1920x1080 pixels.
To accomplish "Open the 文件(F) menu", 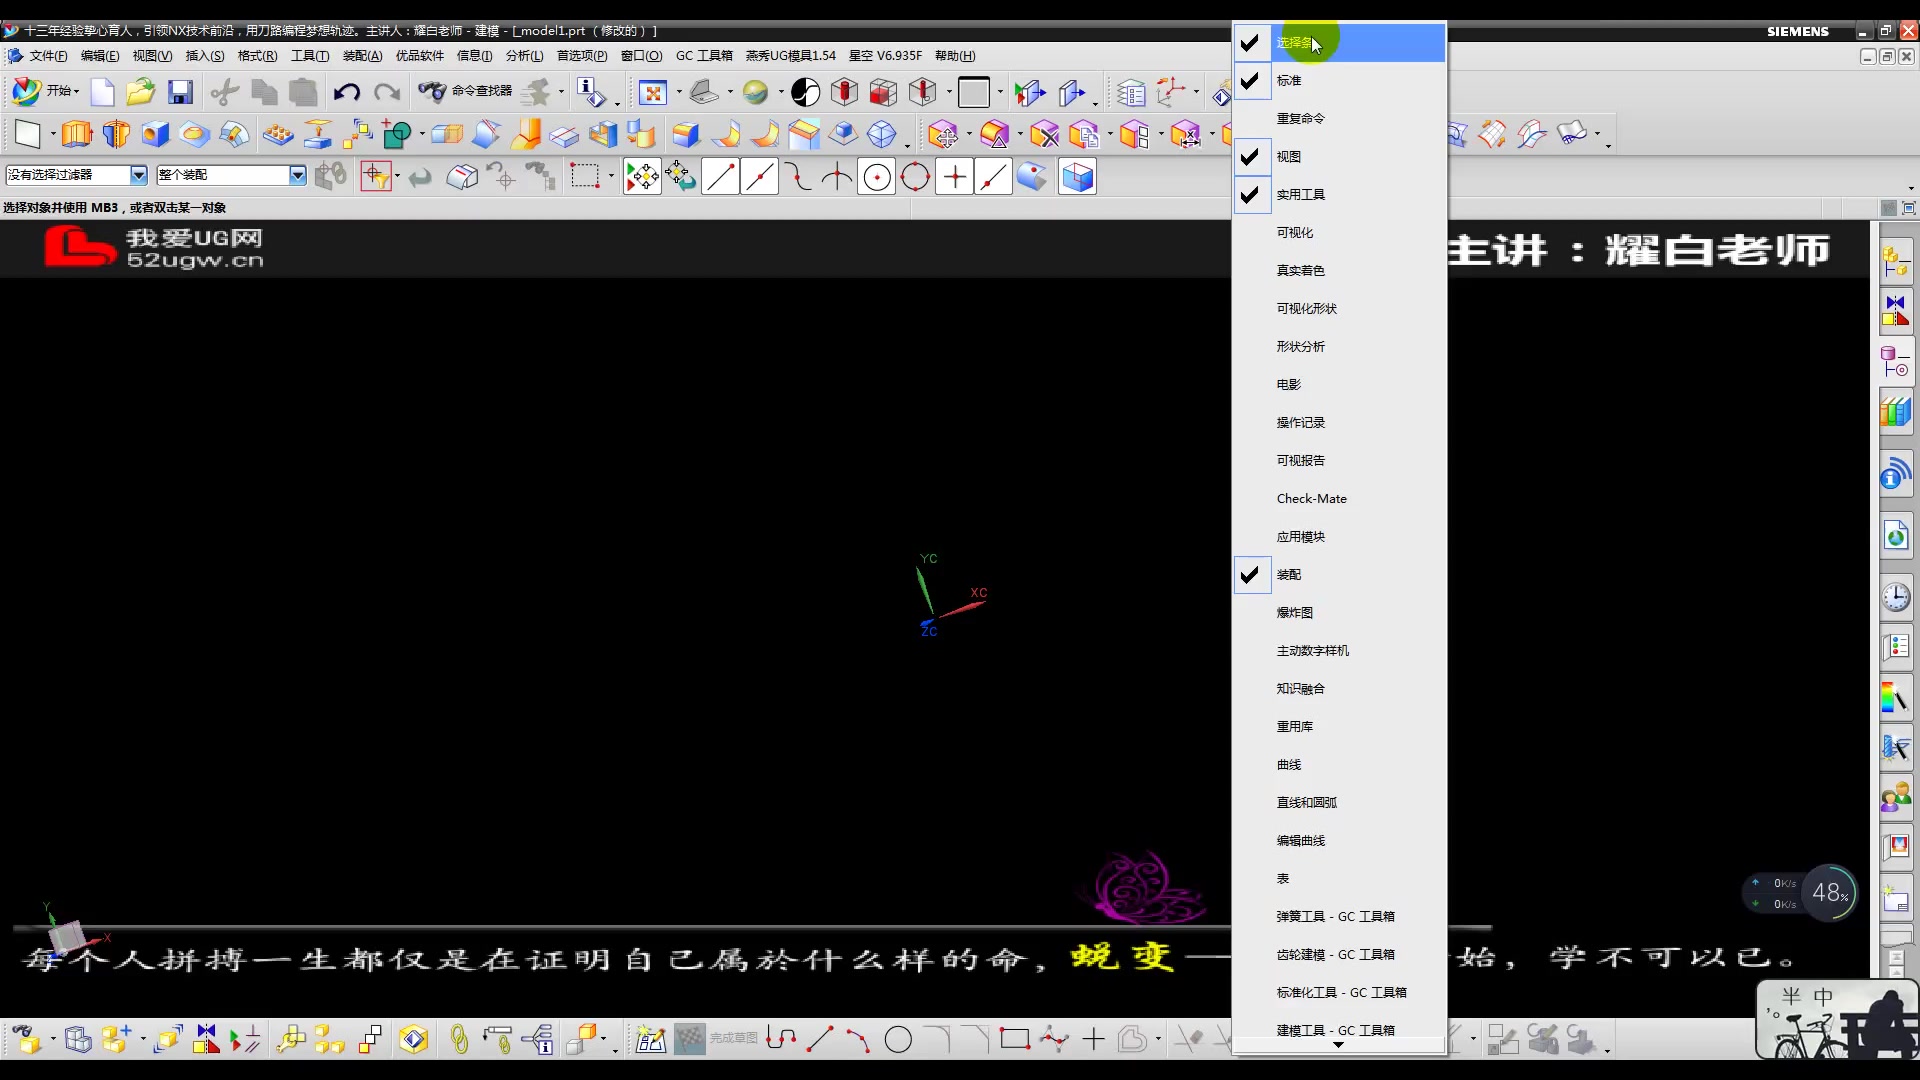I will (47, 56).
